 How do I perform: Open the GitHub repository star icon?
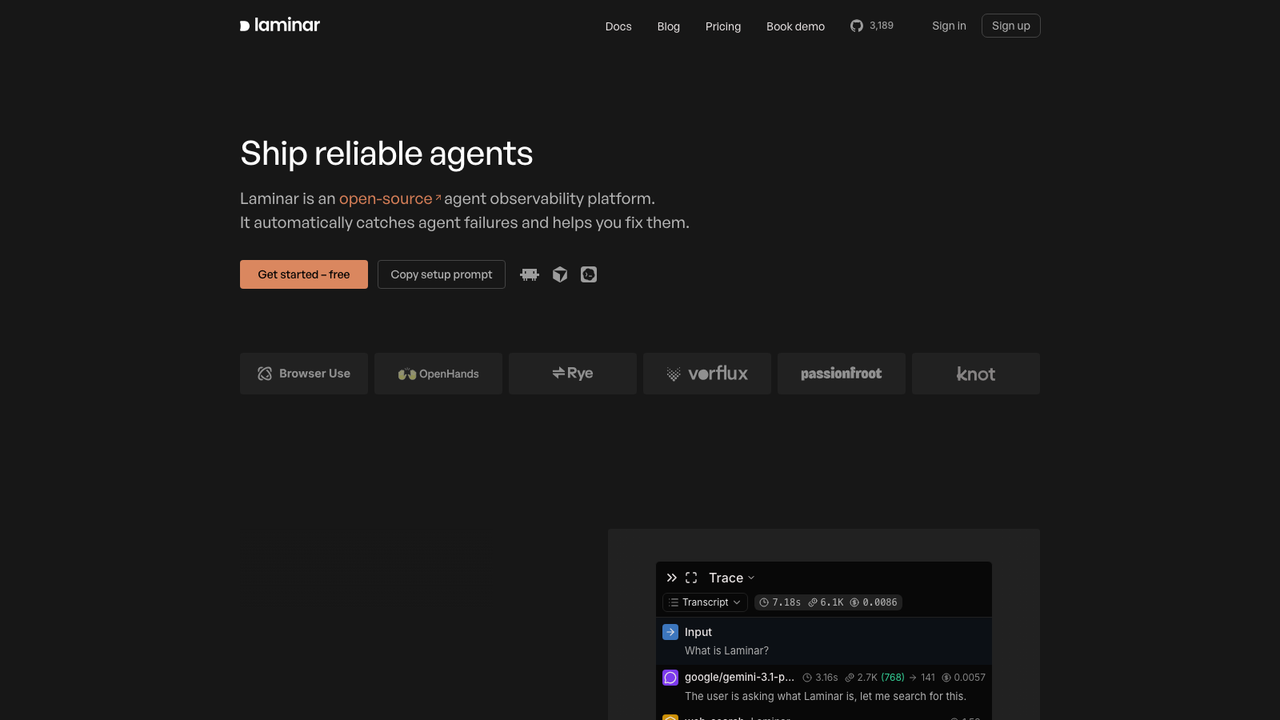tap(856, 26)
